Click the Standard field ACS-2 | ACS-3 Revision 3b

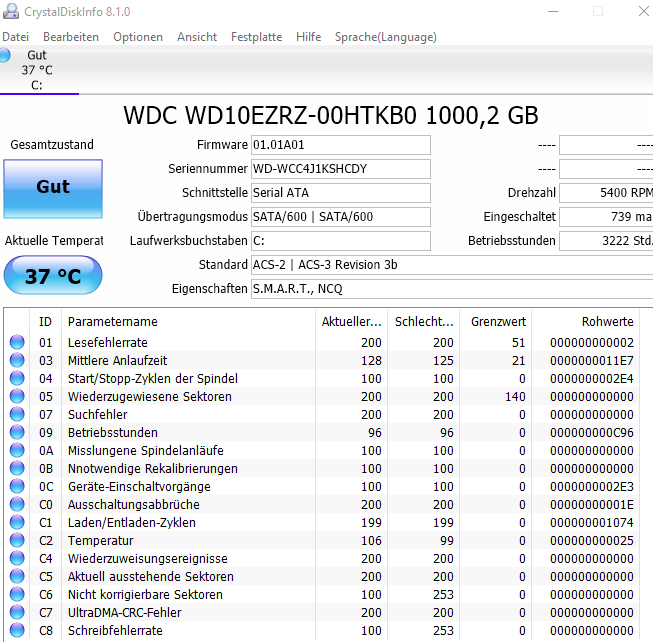(452, 265)
